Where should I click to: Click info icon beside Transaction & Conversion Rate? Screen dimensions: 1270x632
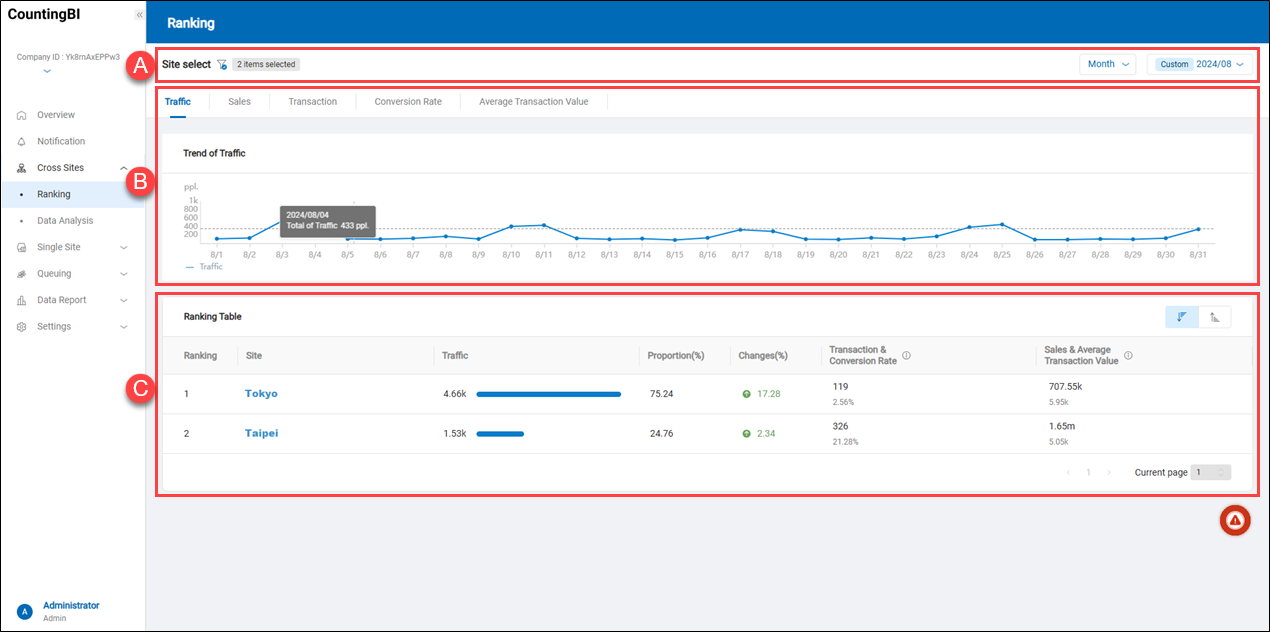(x=906, y=355)
